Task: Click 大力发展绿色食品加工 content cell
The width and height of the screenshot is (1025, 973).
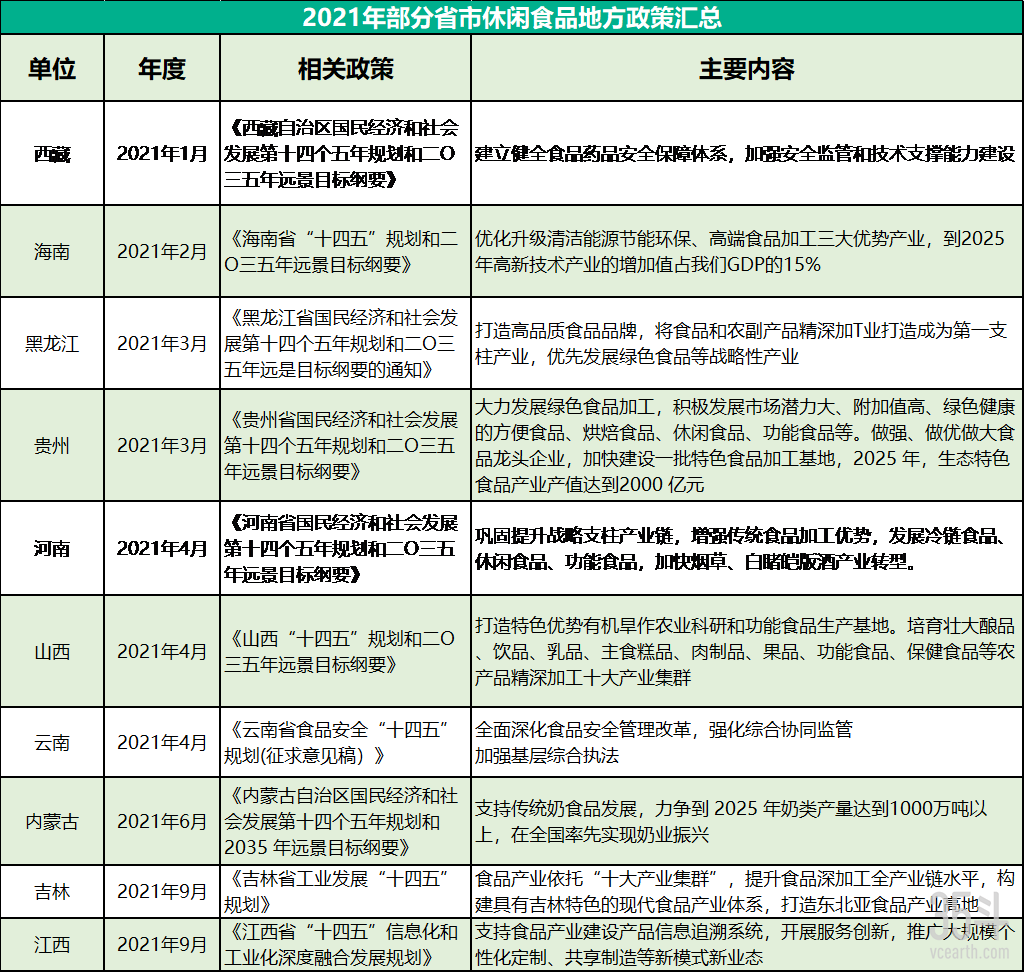Action: coord(747,445)
